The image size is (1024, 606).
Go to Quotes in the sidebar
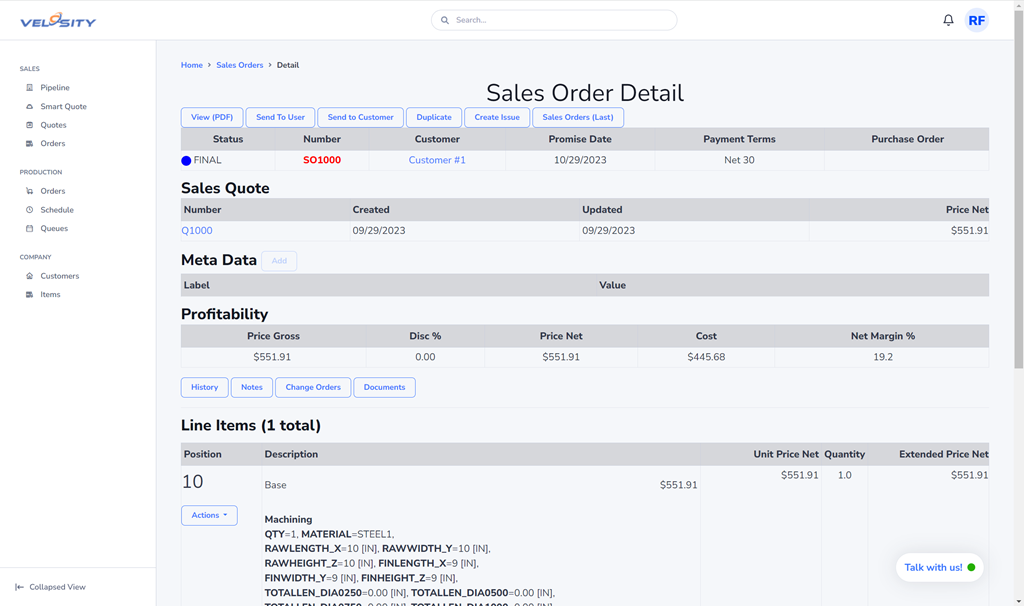click(x=53, y=125)
